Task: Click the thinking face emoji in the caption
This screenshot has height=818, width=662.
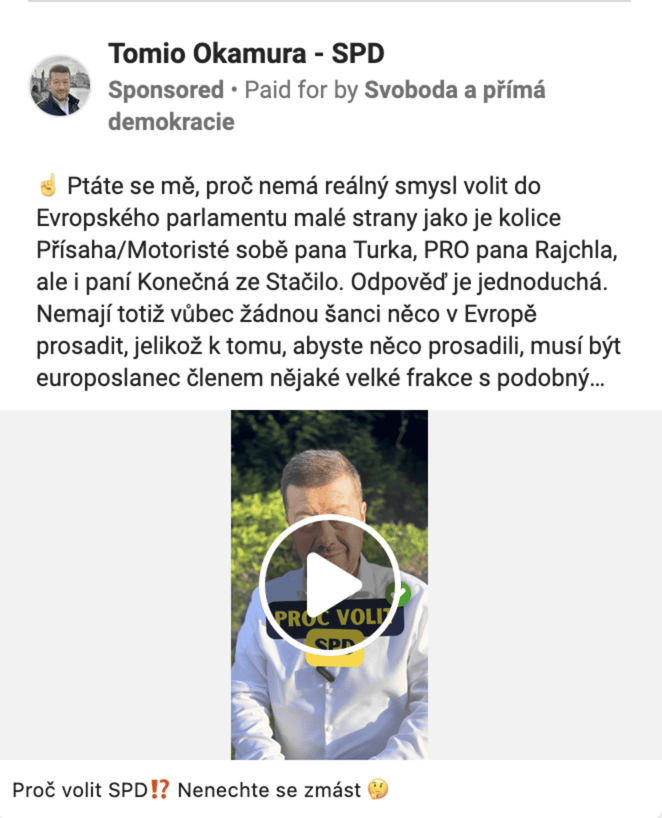Action: 378,790
